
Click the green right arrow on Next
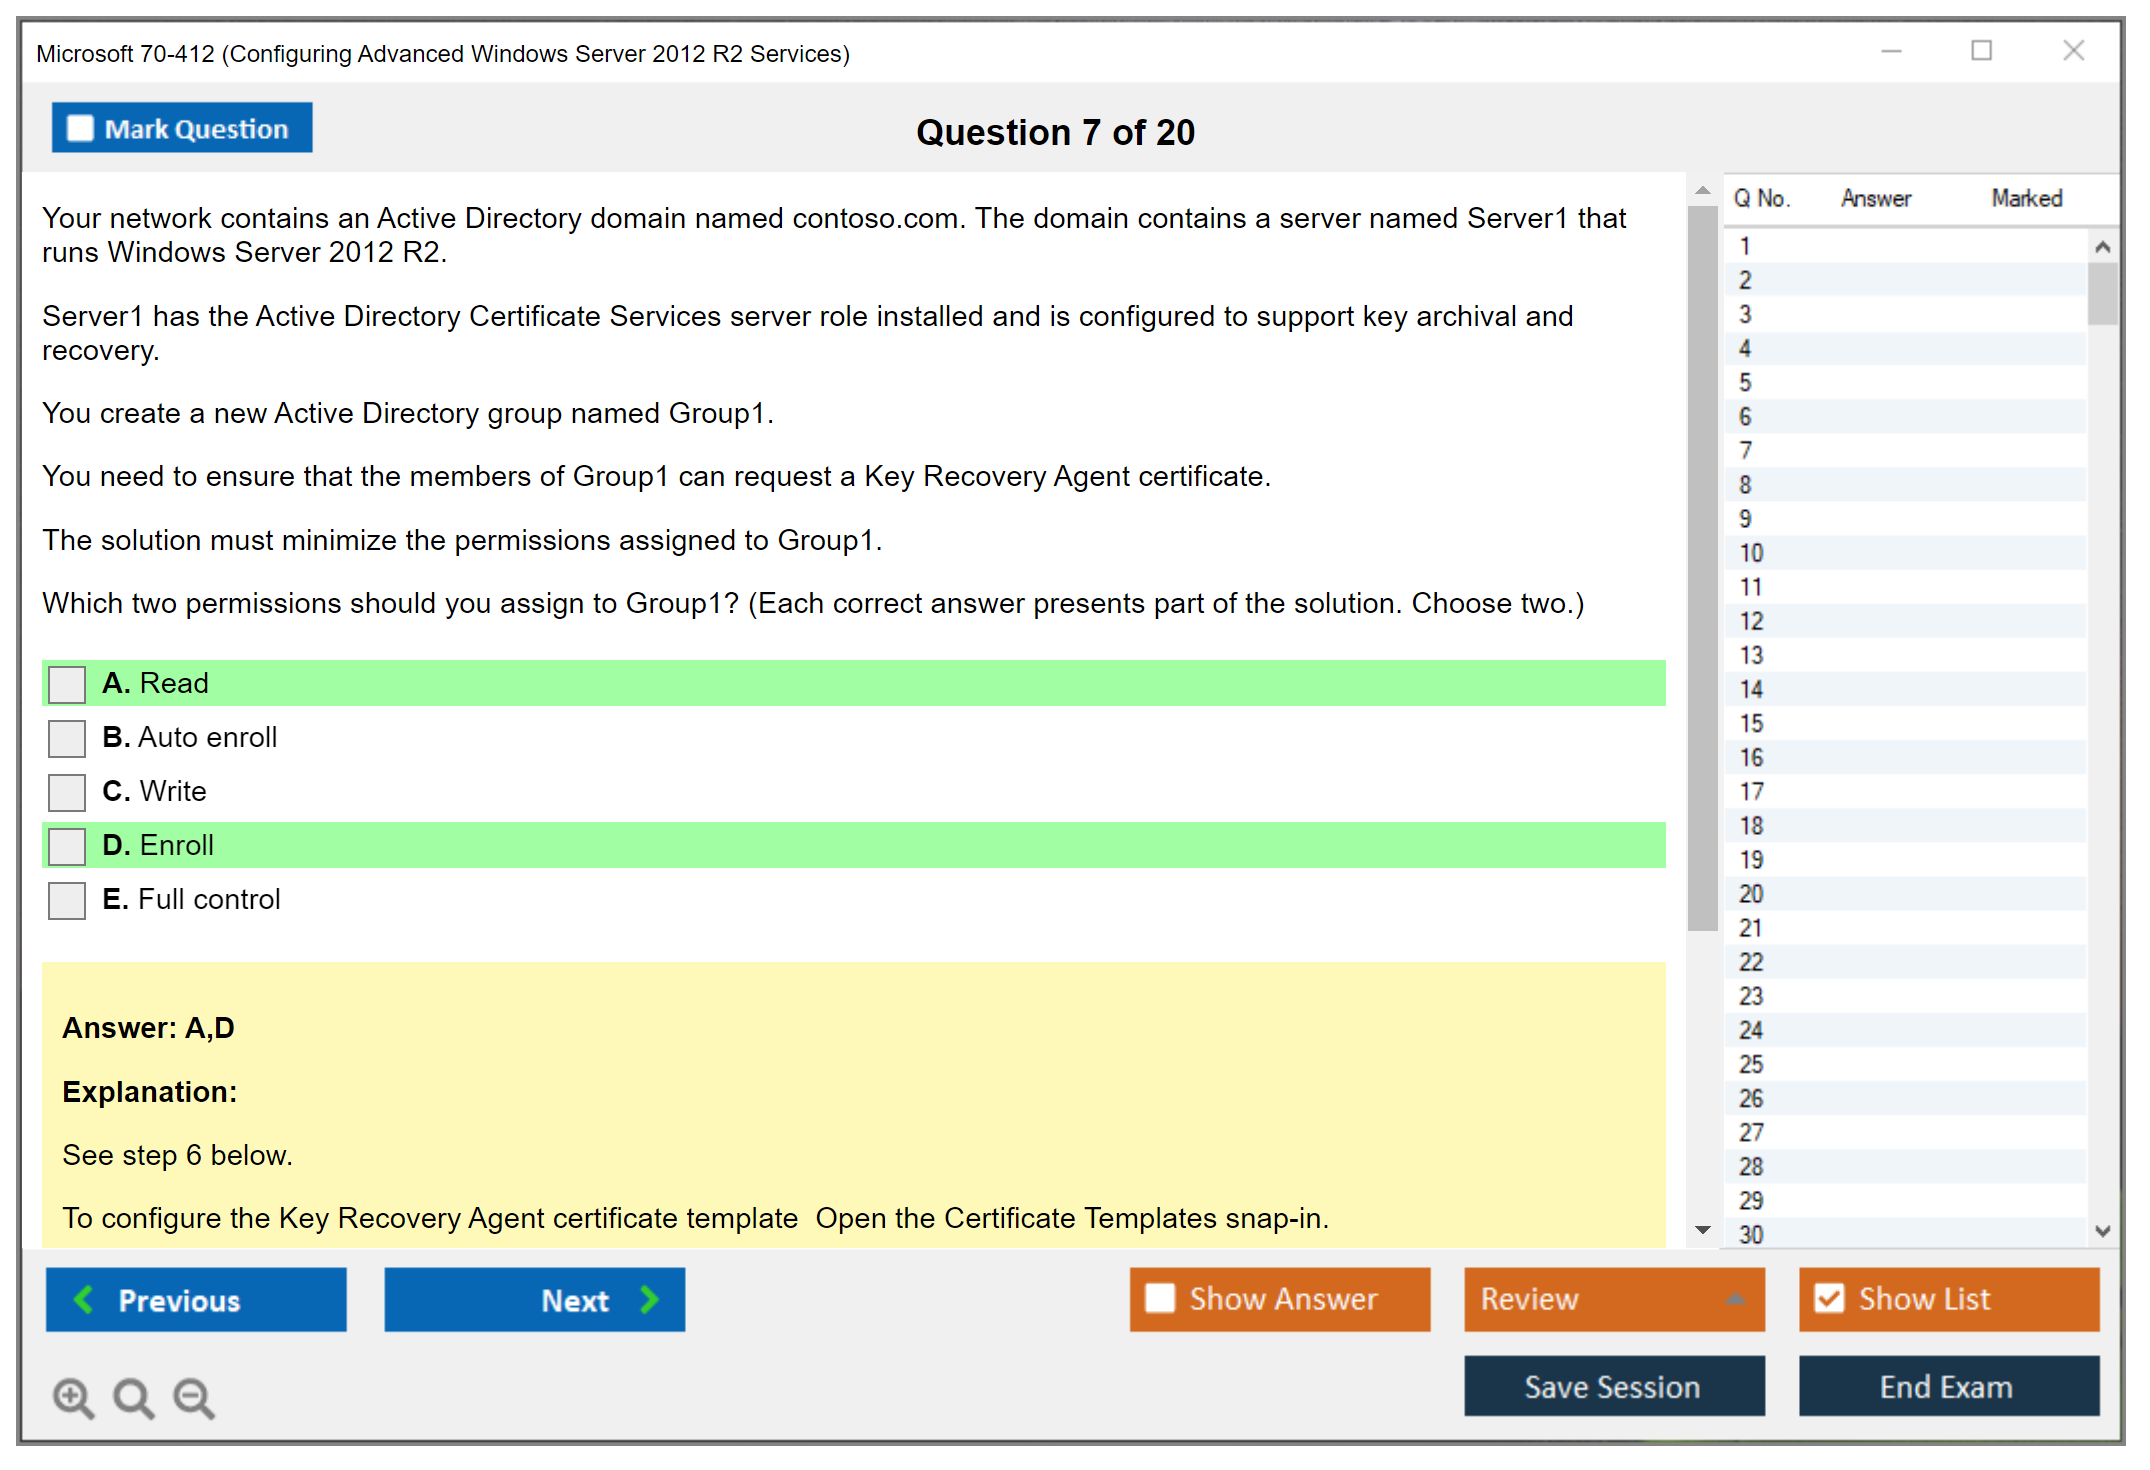[650, 1299]
